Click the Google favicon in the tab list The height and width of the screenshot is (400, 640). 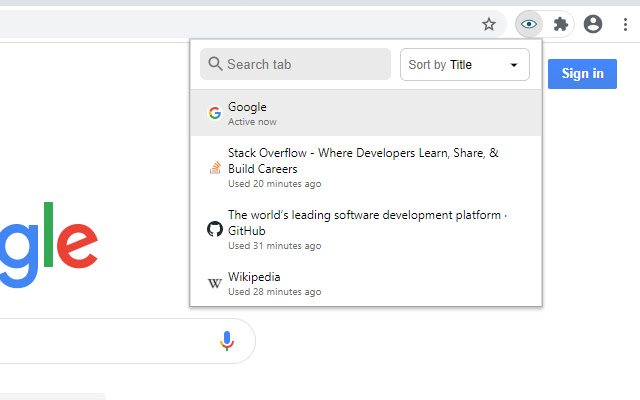[x=215, y=113]
